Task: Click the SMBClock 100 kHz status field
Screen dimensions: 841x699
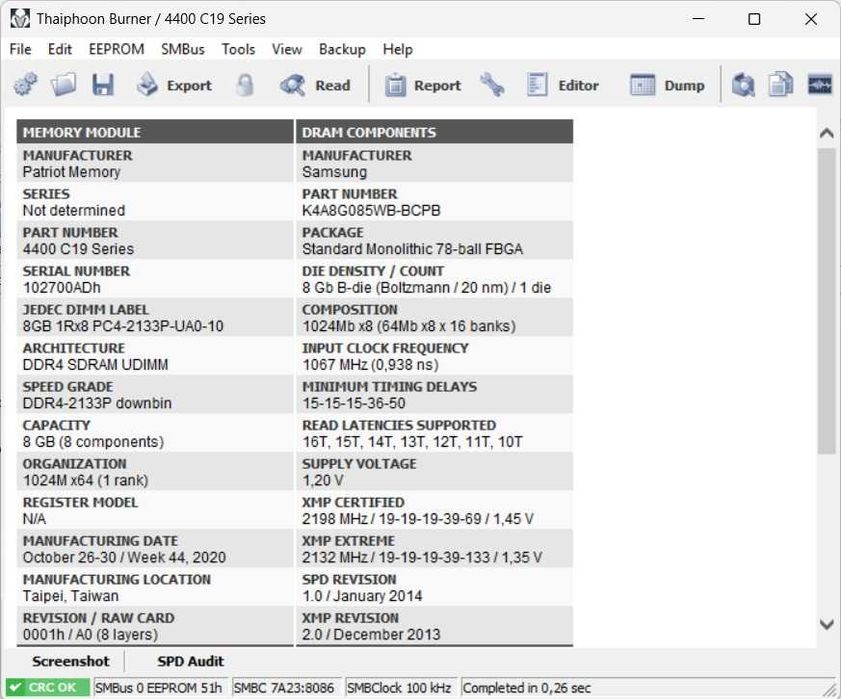Action: tap(402, 687)
